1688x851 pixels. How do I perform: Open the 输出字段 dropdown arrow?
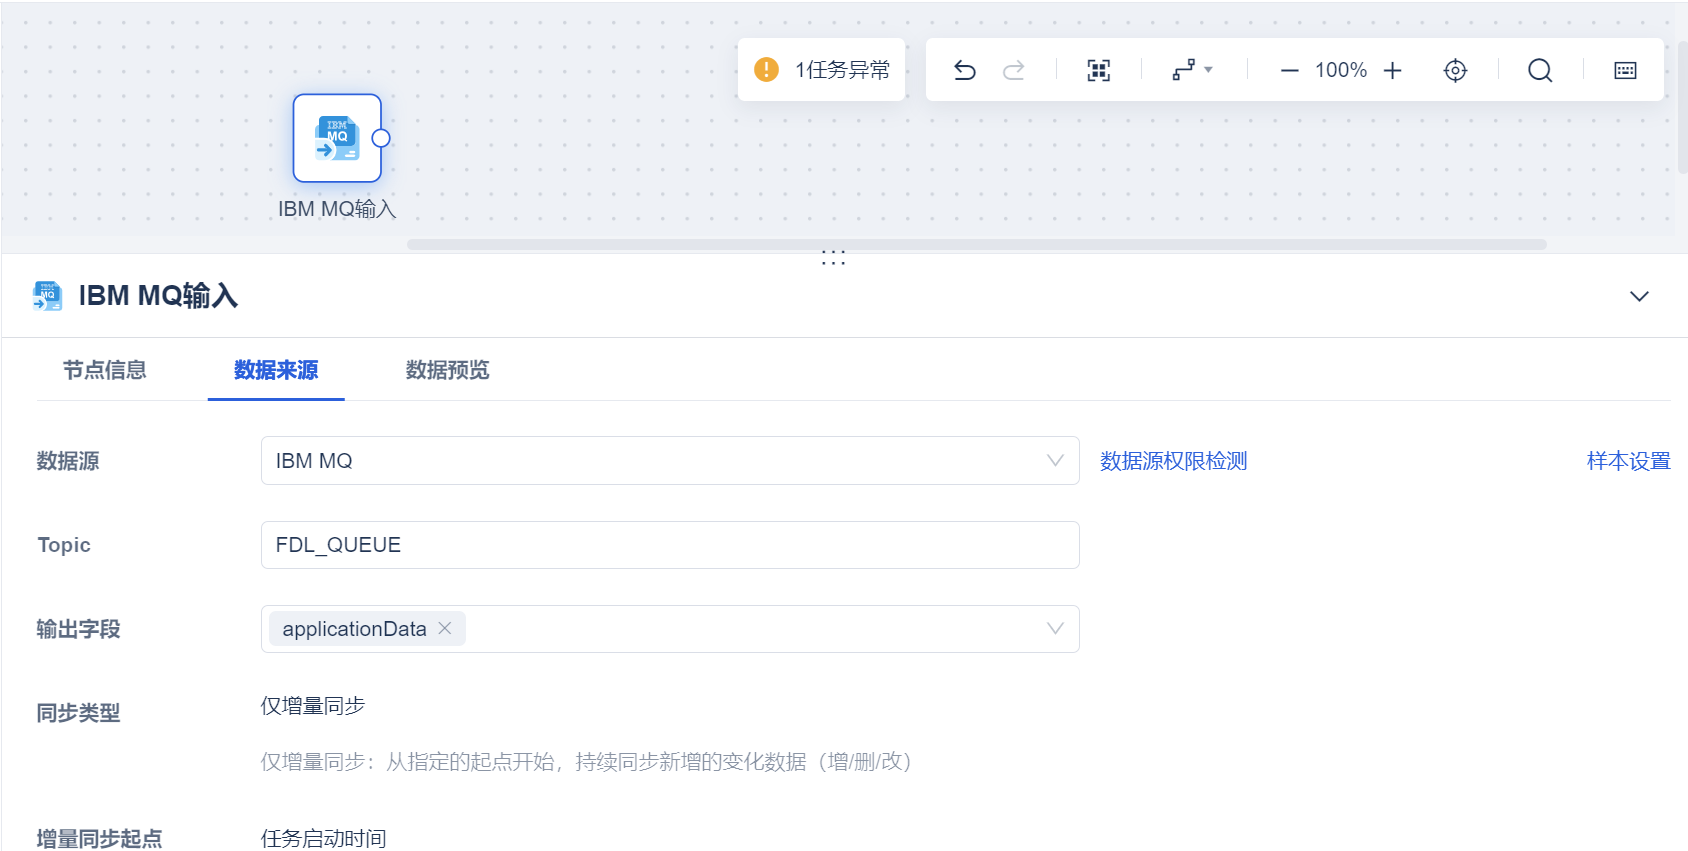click(x=1055, y=628)
